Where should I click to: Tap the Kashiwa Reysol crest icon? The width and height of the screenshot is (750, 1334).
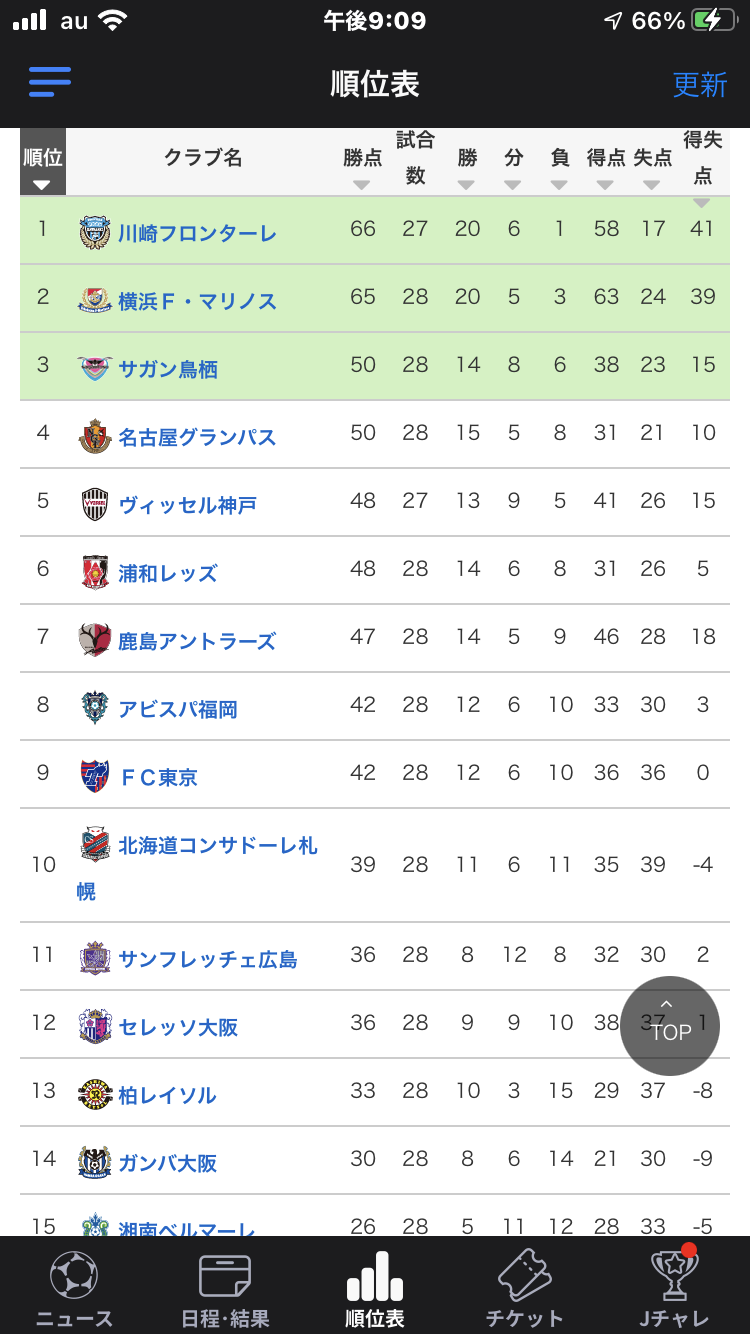click(x=94, y=1094)
